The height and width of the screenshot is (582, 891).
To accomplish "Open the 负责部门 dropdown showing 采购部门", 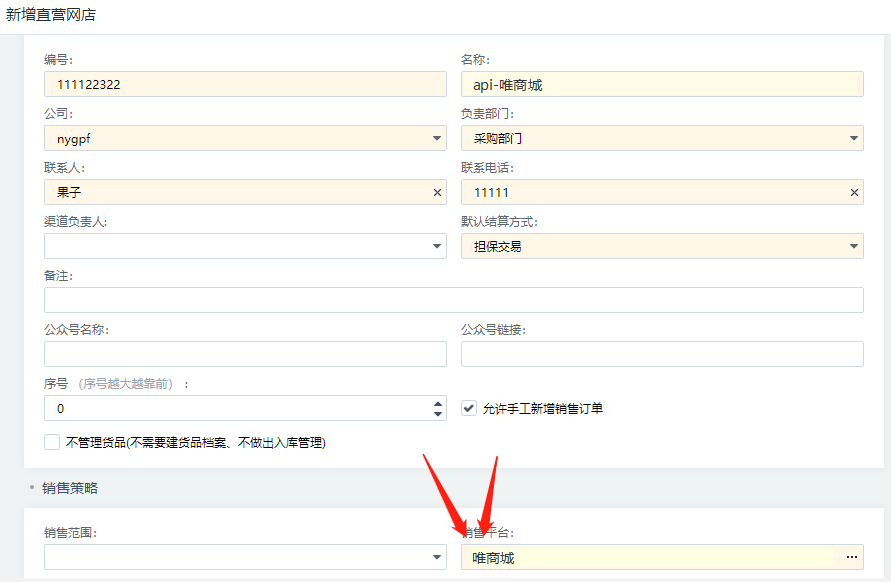I will 662,138.
